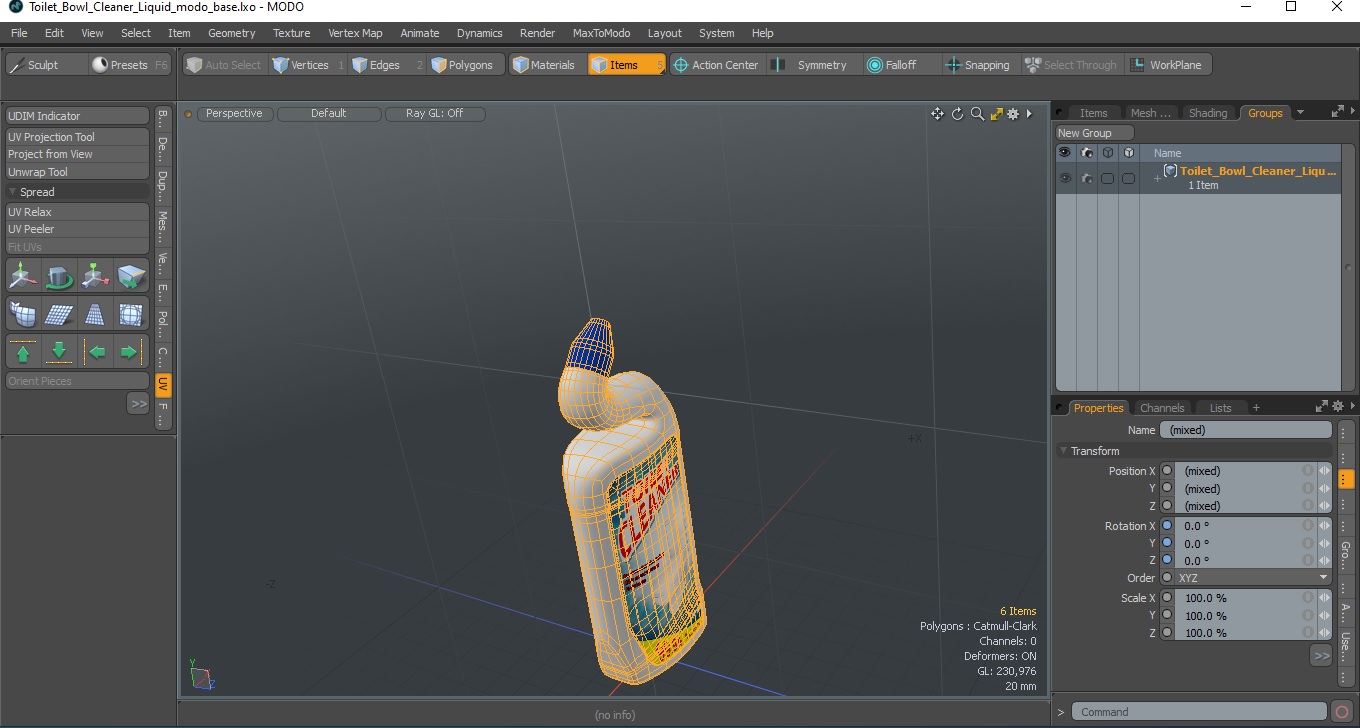1360x728 pixels.
Task: Click the UV rotate cube icon
Action: pos(59,276)
